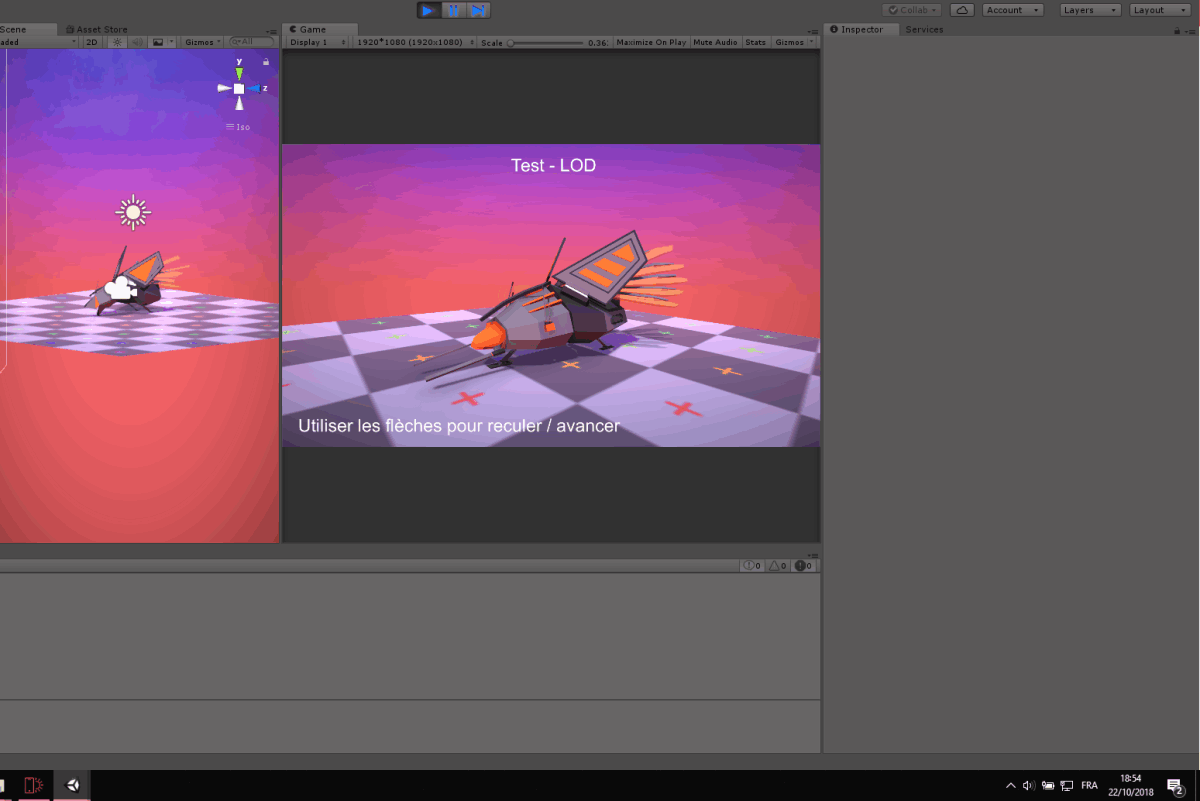Click 'Test - LOD' title text
Image resolution: width=1200 pixels, height=801 pixels.
(553, 166)
